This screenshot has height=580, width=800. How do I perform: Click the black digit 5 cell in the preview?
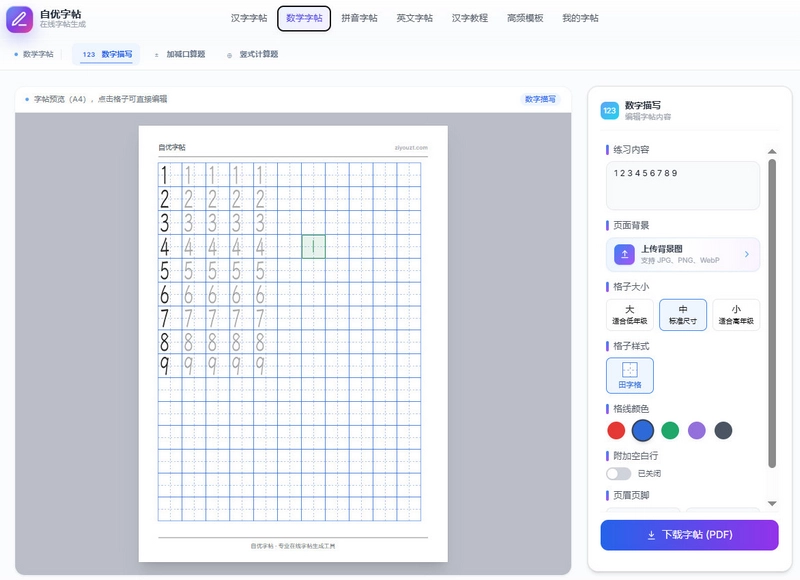[x=170, y=270]
